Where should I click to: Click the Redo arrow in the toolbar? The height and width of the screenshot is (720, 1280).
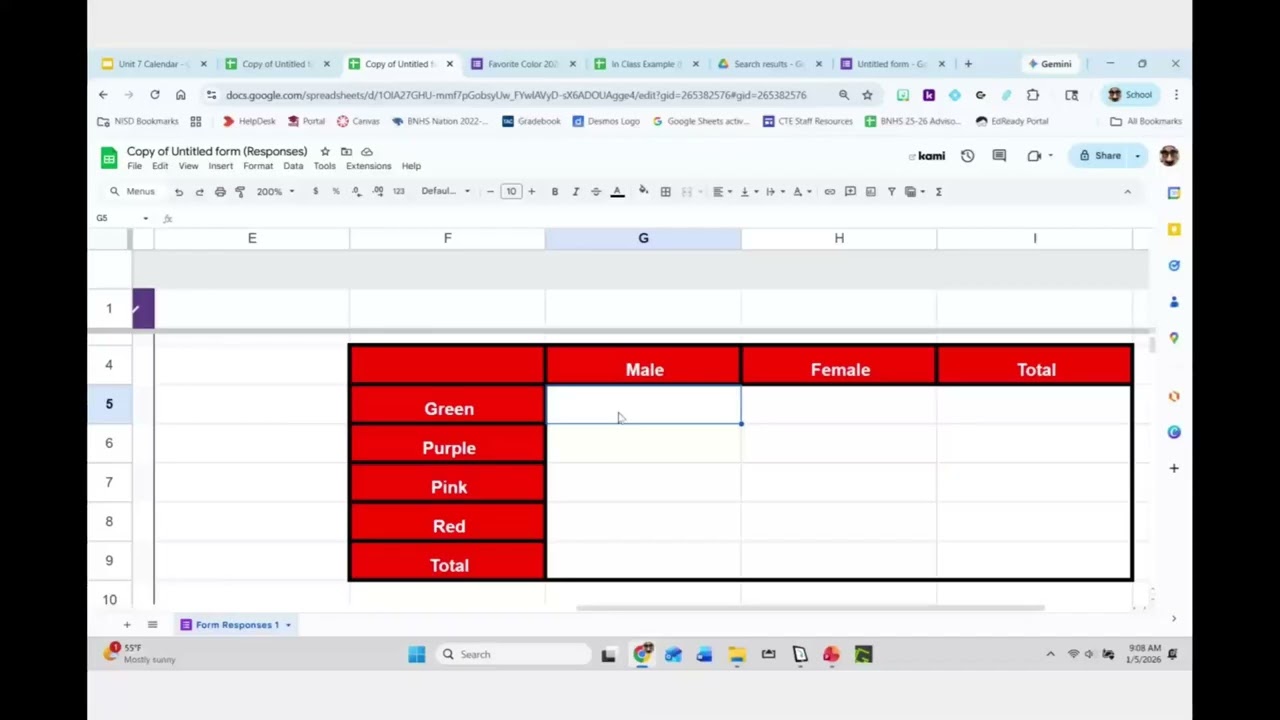(x=199, y=191)
